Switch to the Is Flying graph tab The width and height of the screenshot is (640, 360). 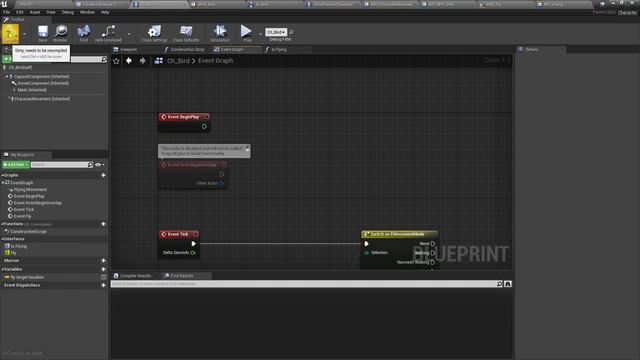point(279,49)
